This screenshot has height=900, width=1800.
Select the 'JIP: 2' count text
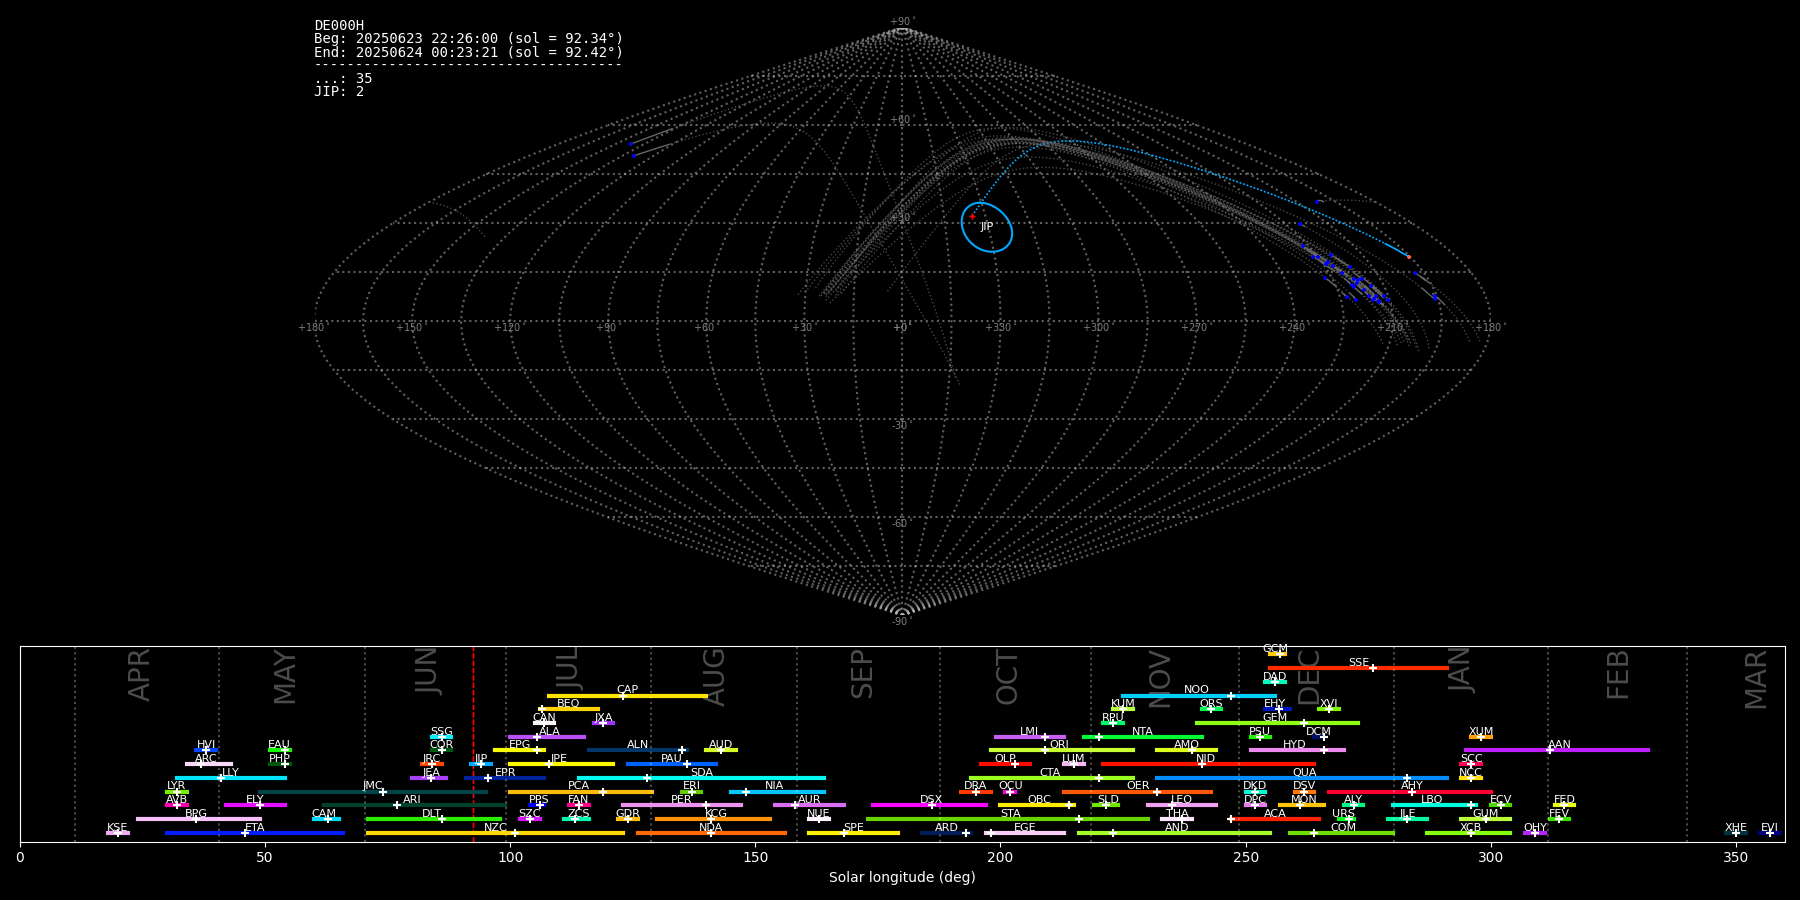click(339, 91)
